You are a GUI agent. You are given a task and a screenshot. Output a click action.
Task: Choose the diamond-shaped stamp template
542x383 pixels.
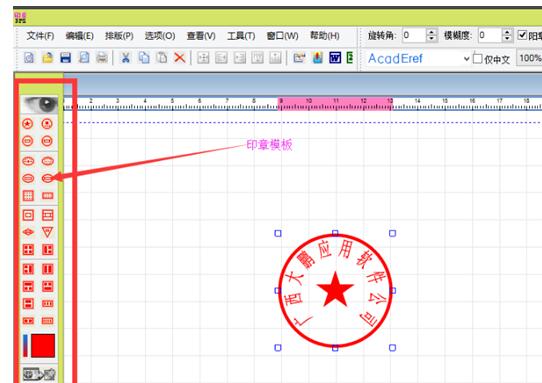click(28, 232)
